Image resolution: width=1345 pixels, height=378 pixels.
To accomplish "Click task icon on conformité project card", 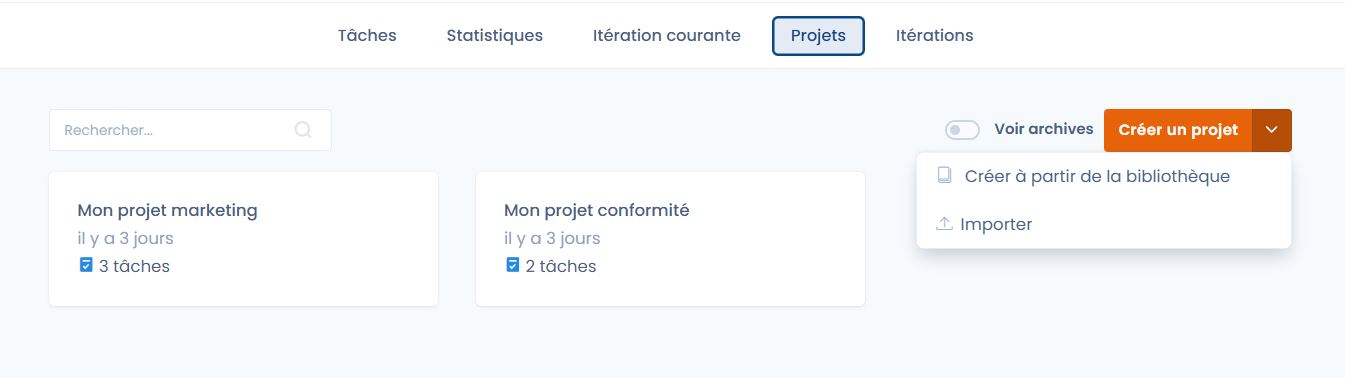I will click(x=513, y=266).
